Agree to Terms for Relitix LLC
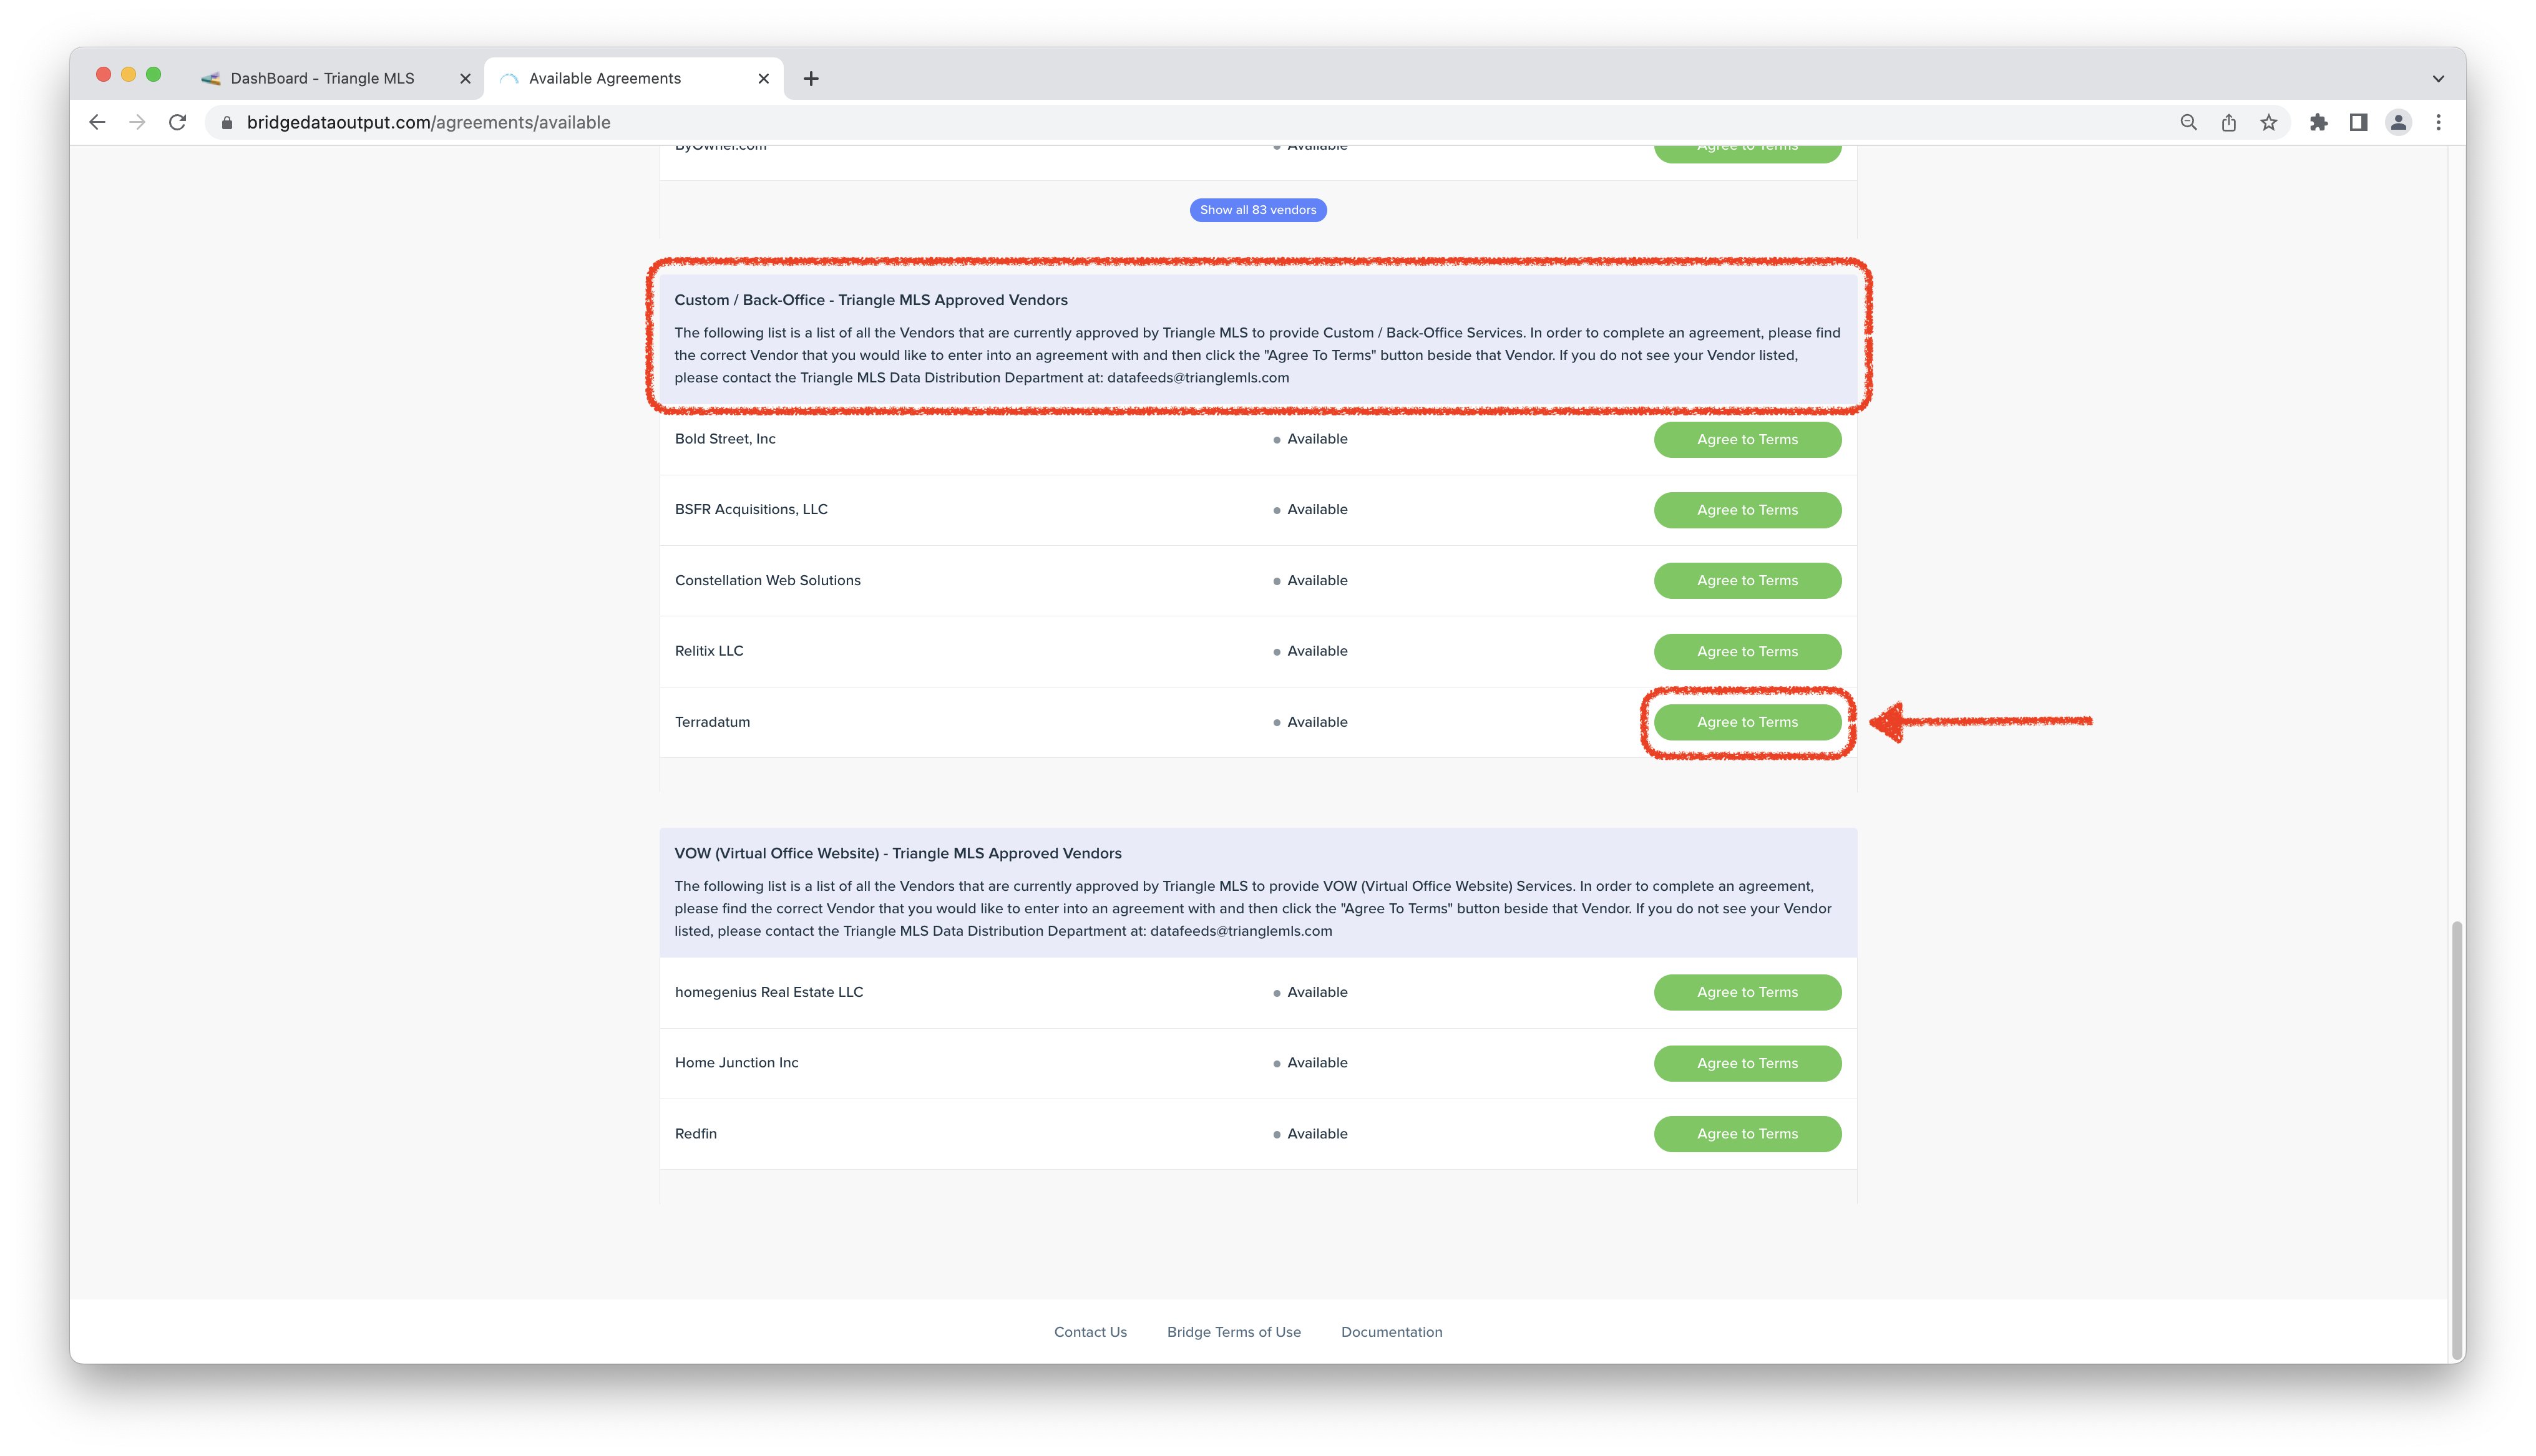The height and width of the screenshot is (1456, 2536). click(x=1746, y=651)
